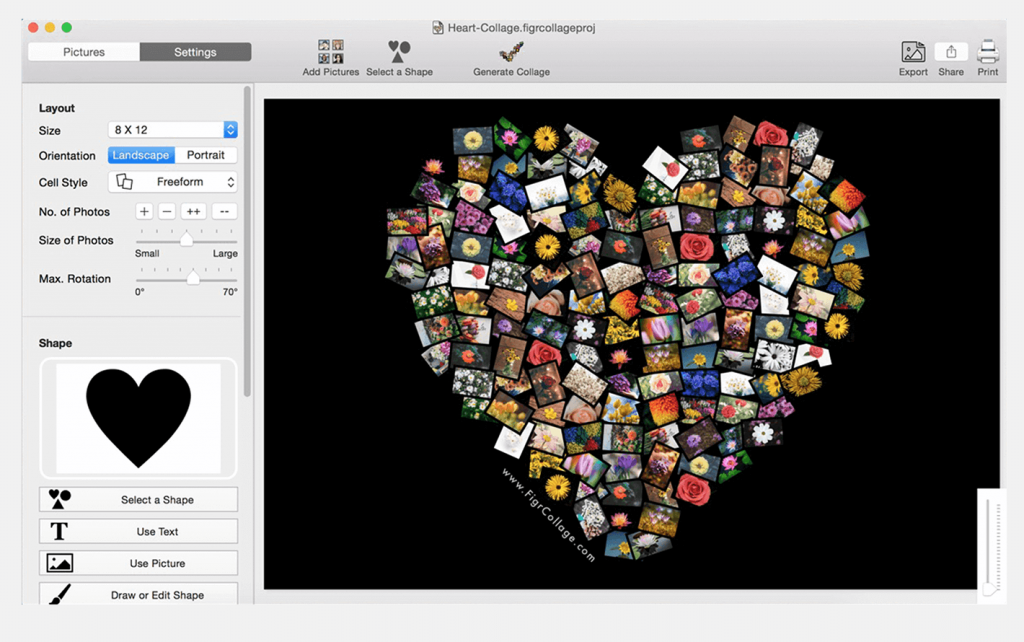Click the Size of Photos slider handle
The width and height of the screenshot is (1024, 642).
(x=186, y=239)
